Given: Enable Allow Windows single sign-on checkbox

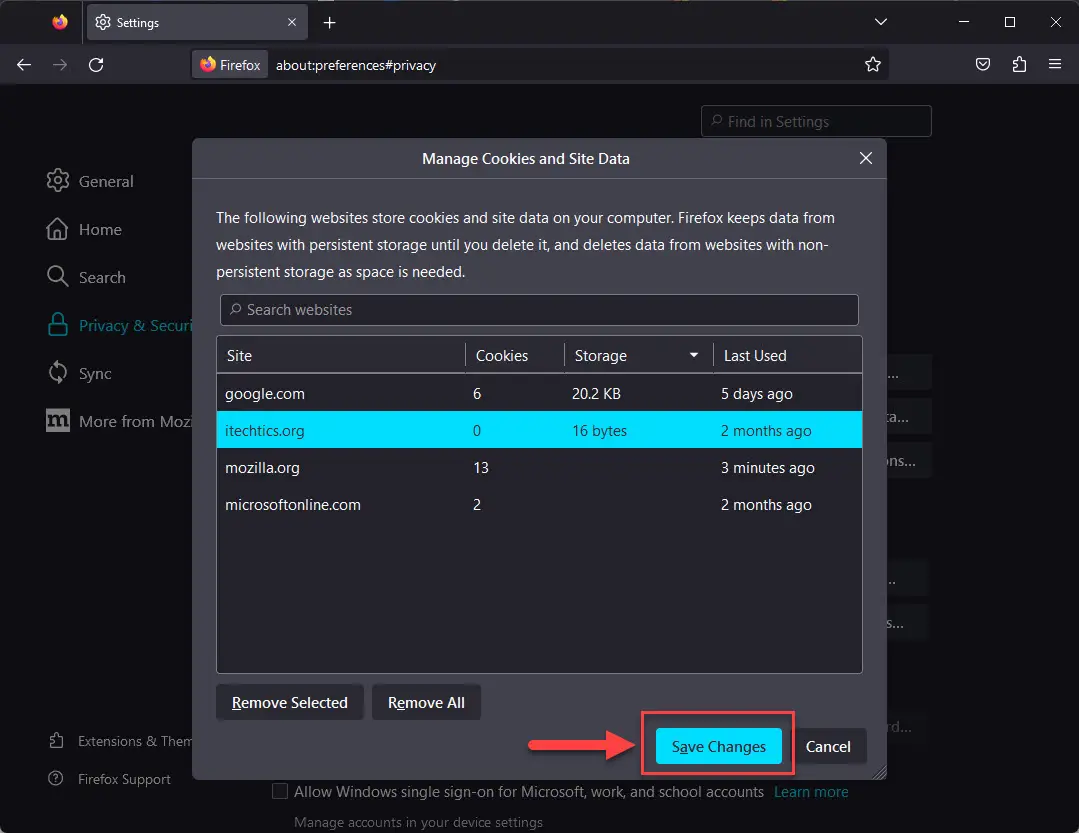Looking at the screenshot, I should tap(279, 791).
